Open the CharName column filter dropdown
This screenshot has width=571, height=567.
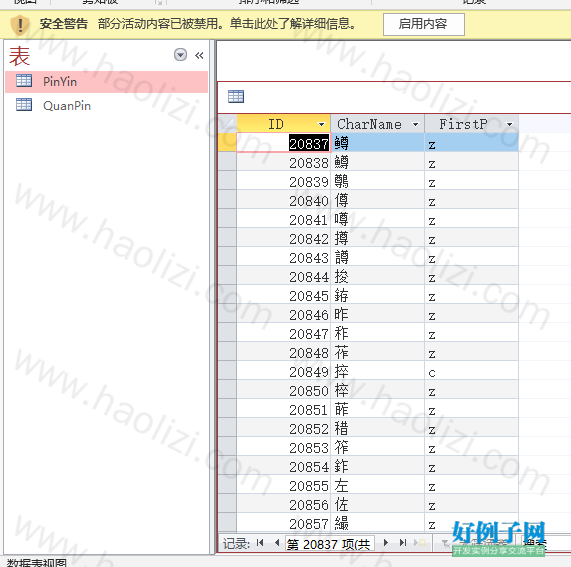(415, 125)
